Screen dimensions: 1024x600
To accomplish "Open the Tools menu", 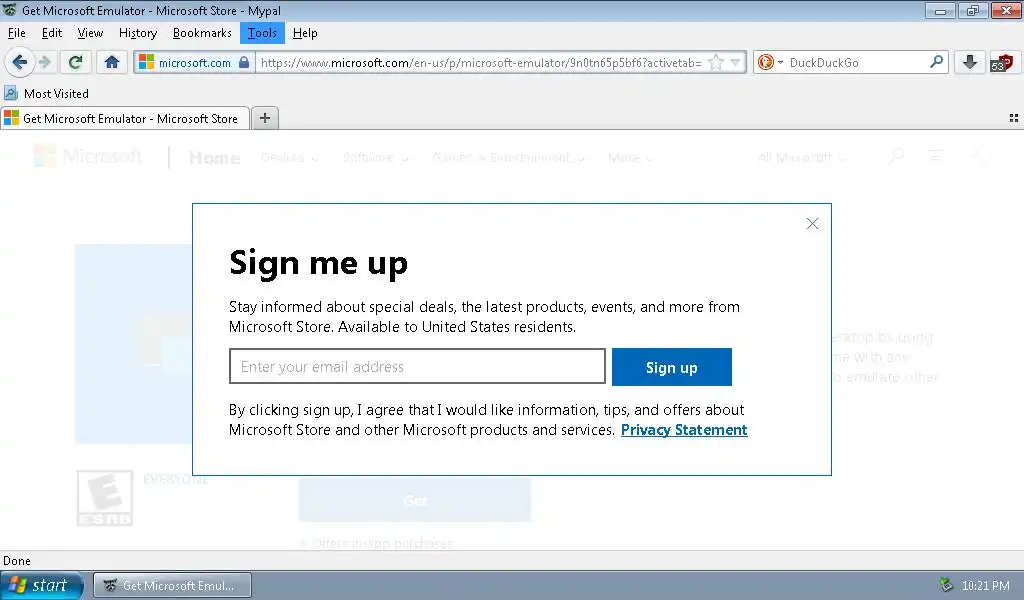I will click(x=262, y=33).
